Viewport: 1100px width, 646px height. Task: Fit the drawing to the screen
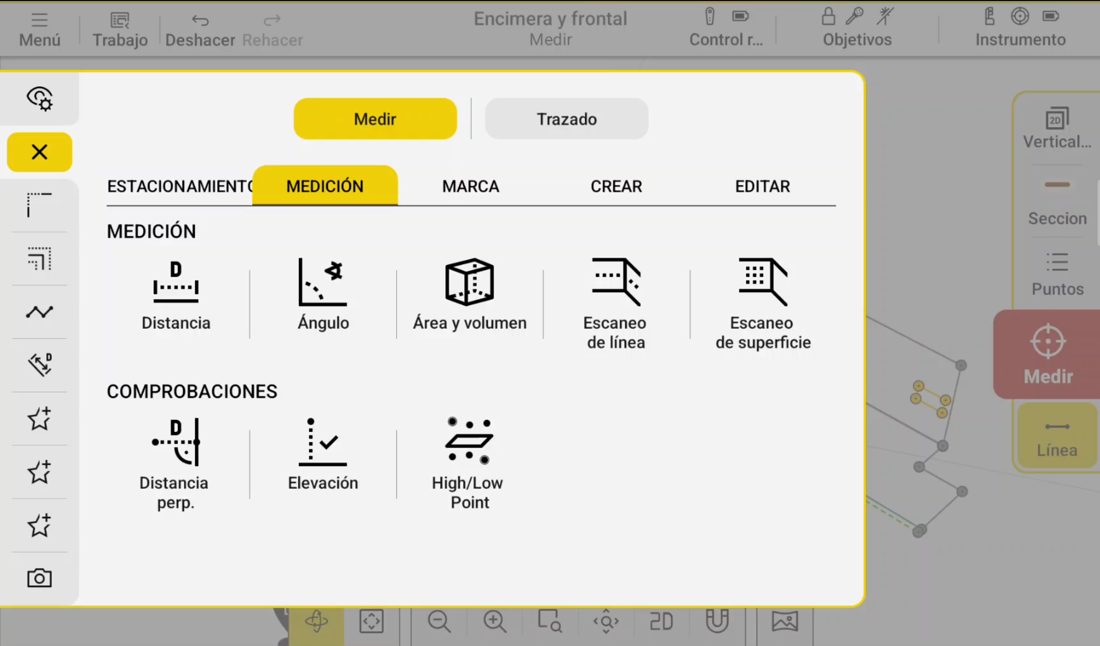coord(371,621)
